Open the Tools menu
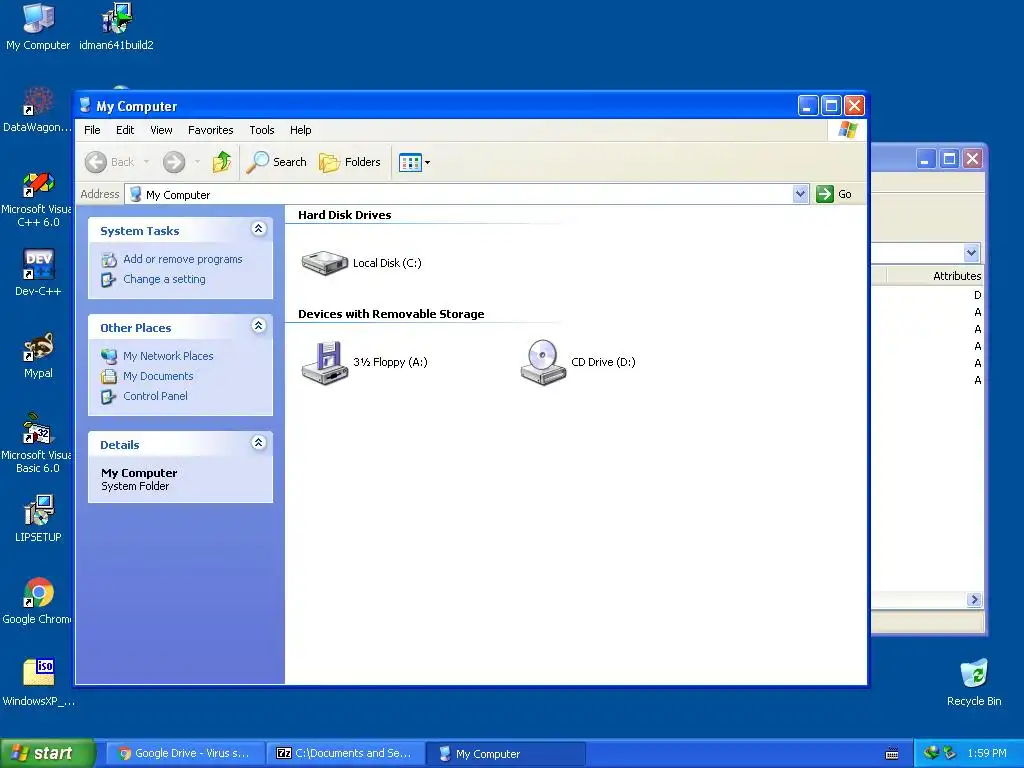The width and height of the screenshot is (1024, 768). (262, 130)
